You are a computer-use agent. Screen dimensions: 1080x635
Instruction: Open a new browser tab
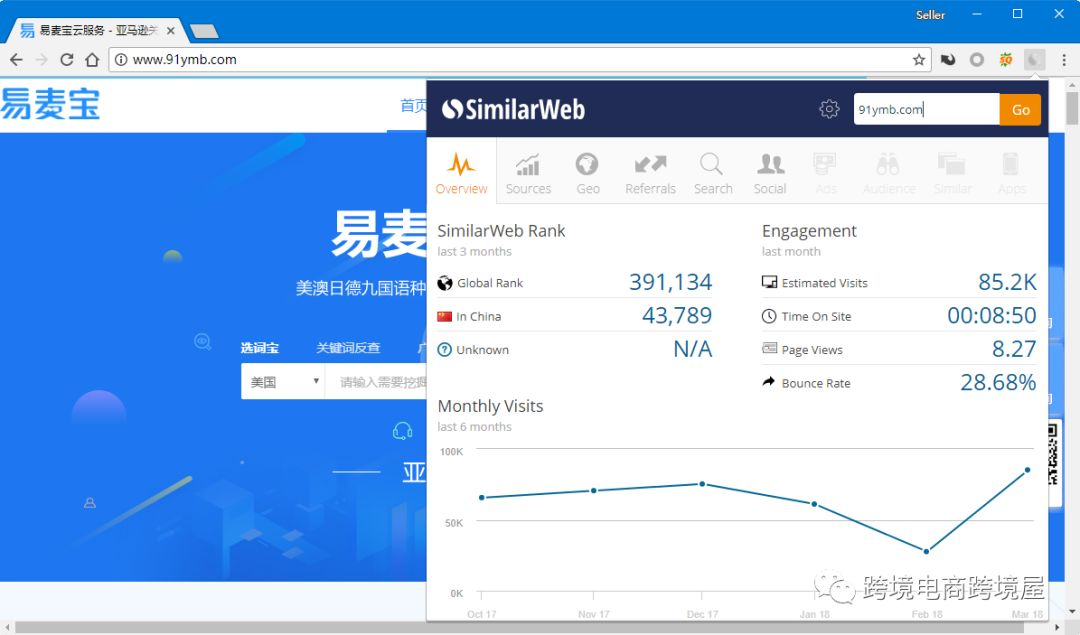(204, 31)
